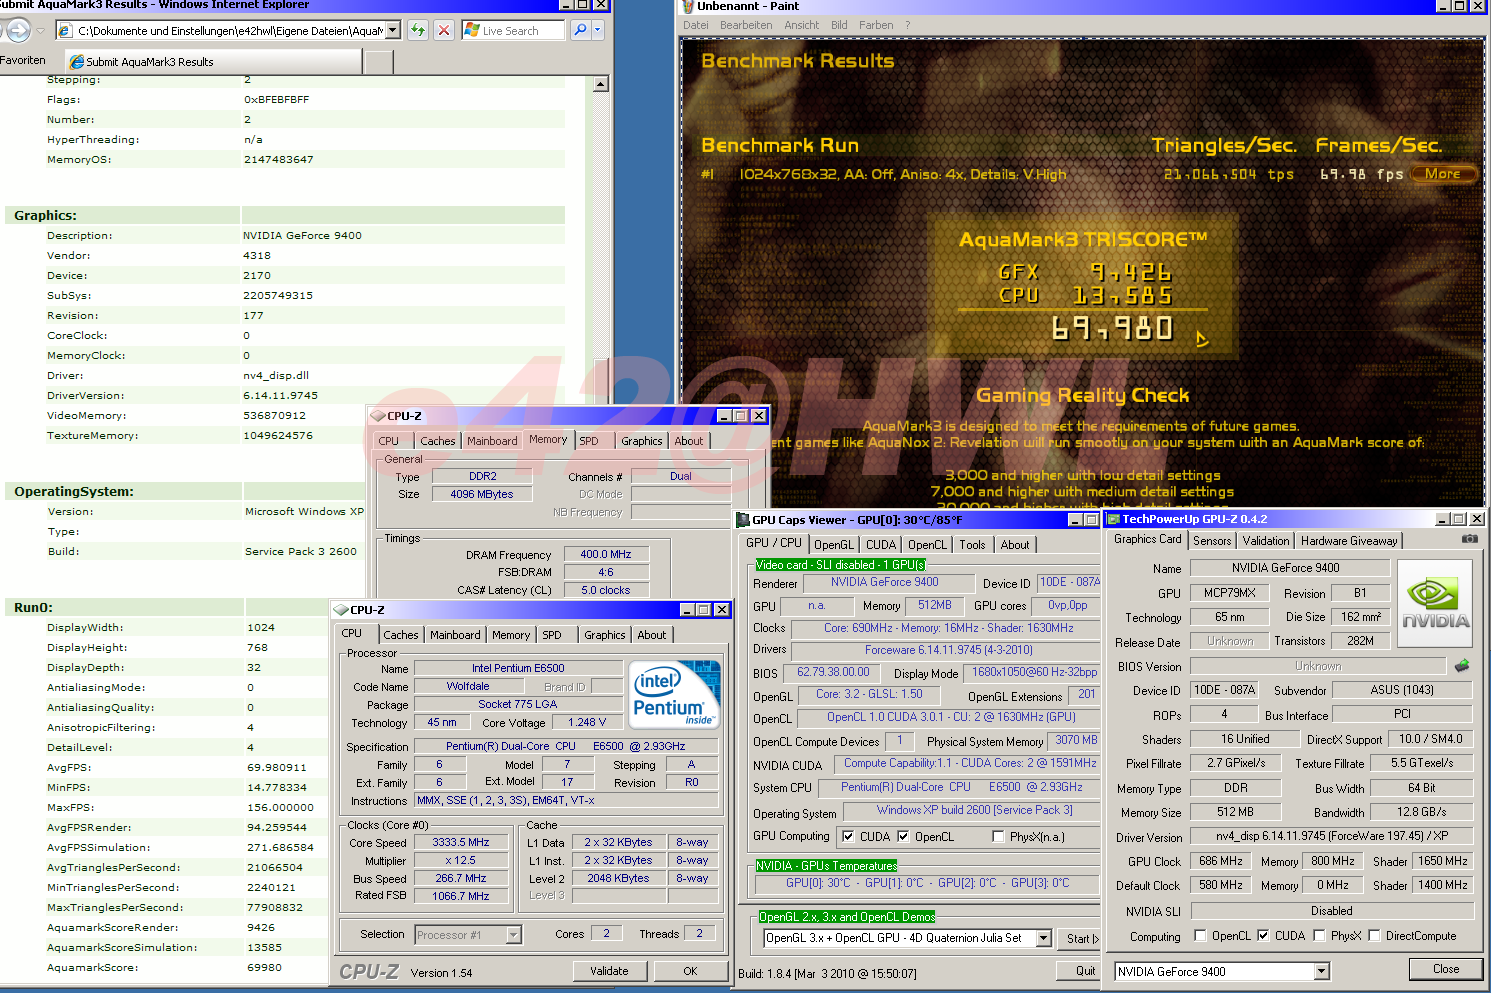Open the OpenGL and OpenCL demos dropdown
The width and height of the screenshot is (1491, 993).
coord(1044,938)
